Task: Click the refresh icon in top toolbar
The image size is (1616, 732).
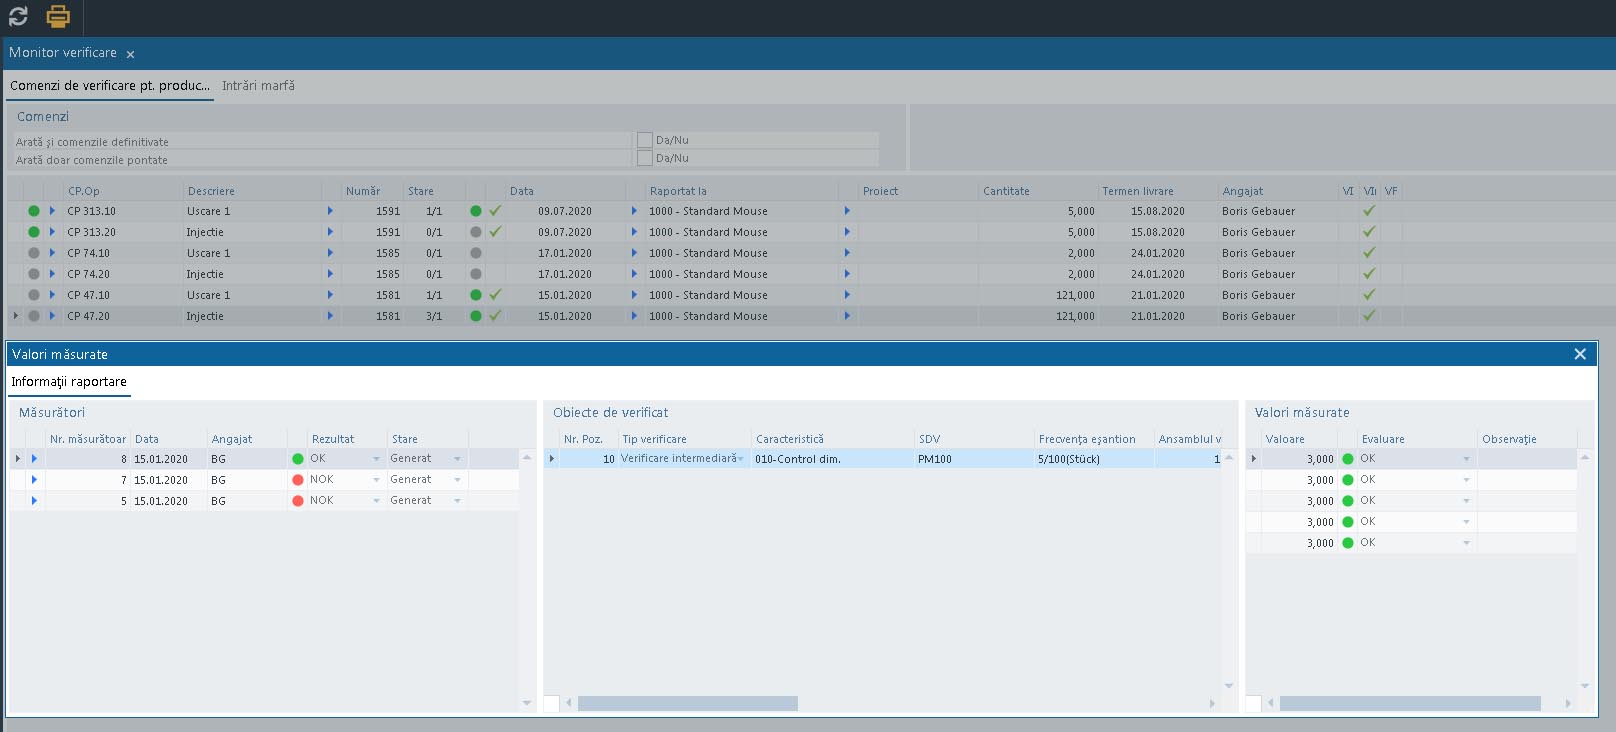Action: [x=18, y=17]
